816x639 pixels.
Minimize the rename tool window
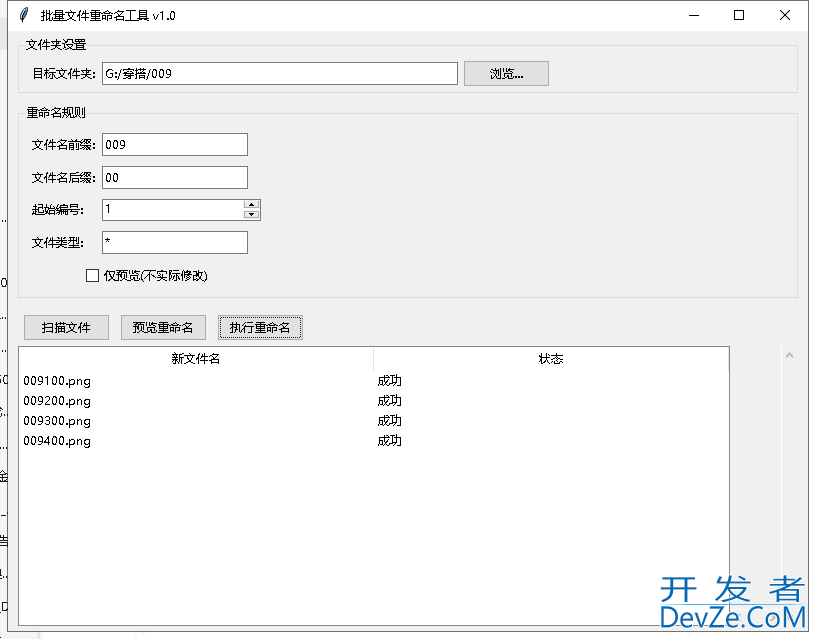[694, 15]
